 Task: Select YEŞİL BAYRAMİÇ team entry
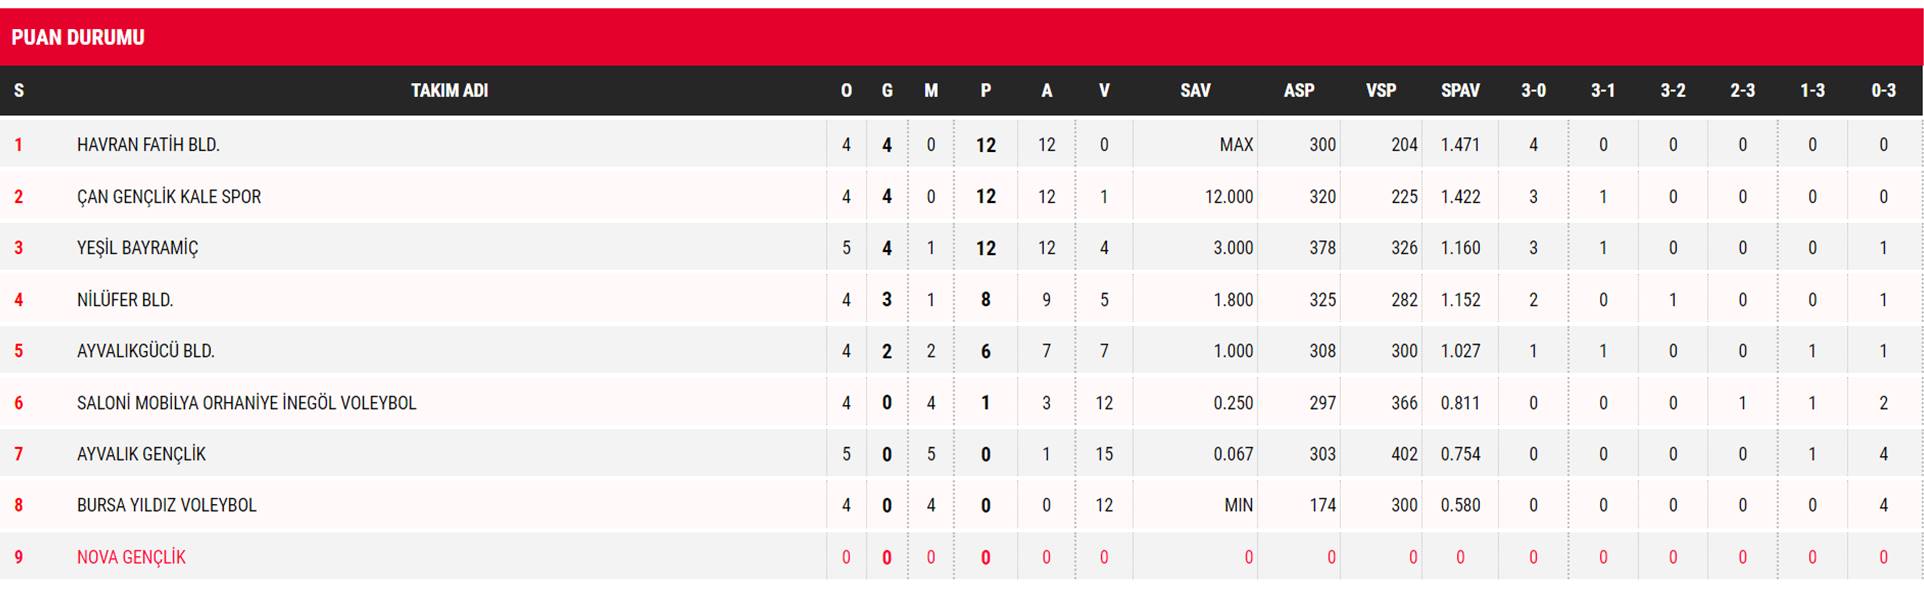pos(137,248)
